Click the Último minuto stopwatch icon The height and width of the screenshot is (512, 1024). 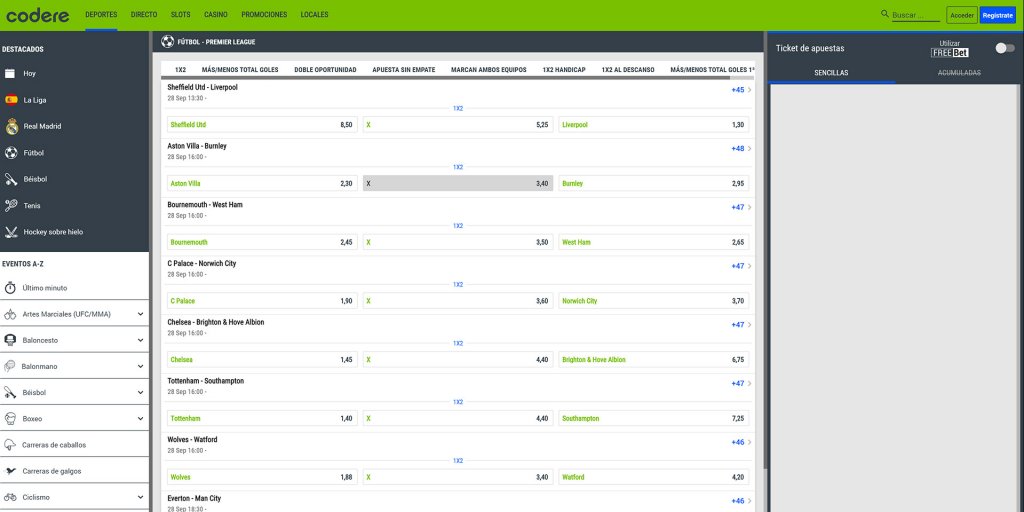[10, 288]
